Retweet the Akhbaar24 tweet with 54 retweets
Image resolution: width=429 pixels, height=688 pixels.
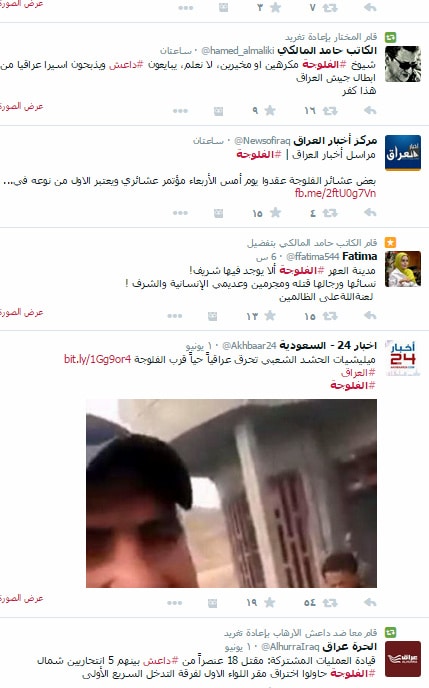[330, 602]
